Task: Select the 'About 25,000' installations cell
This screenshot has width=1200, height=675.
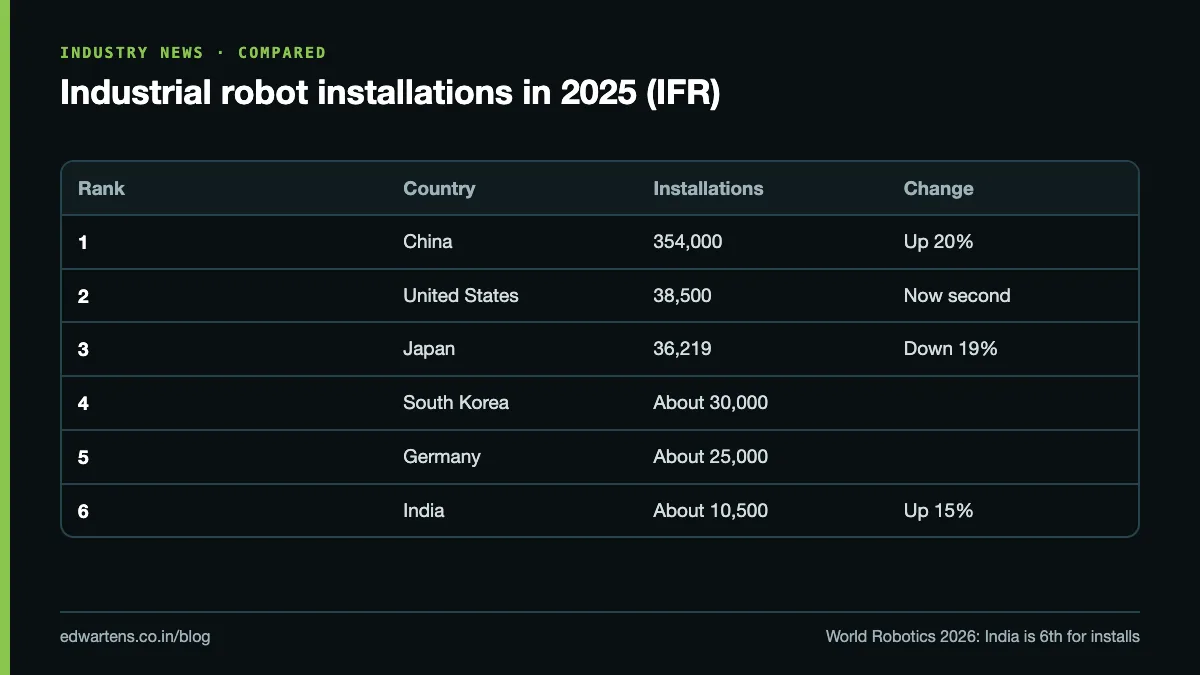Action: point(711,457)
